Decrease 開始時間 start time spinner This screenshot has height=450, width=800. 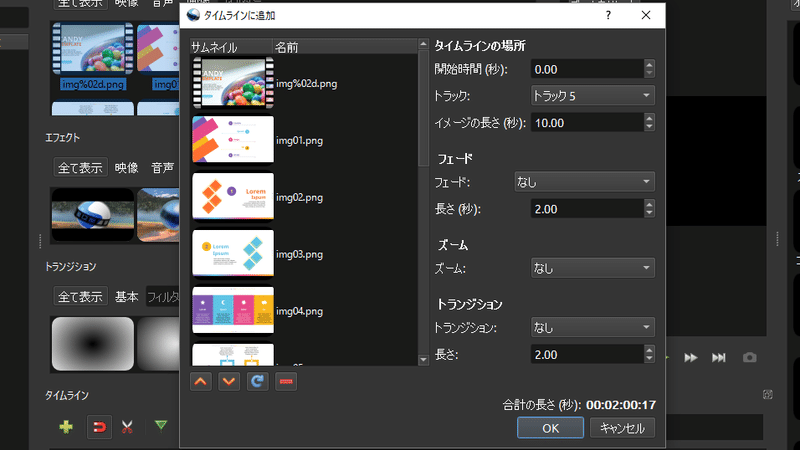649,73
